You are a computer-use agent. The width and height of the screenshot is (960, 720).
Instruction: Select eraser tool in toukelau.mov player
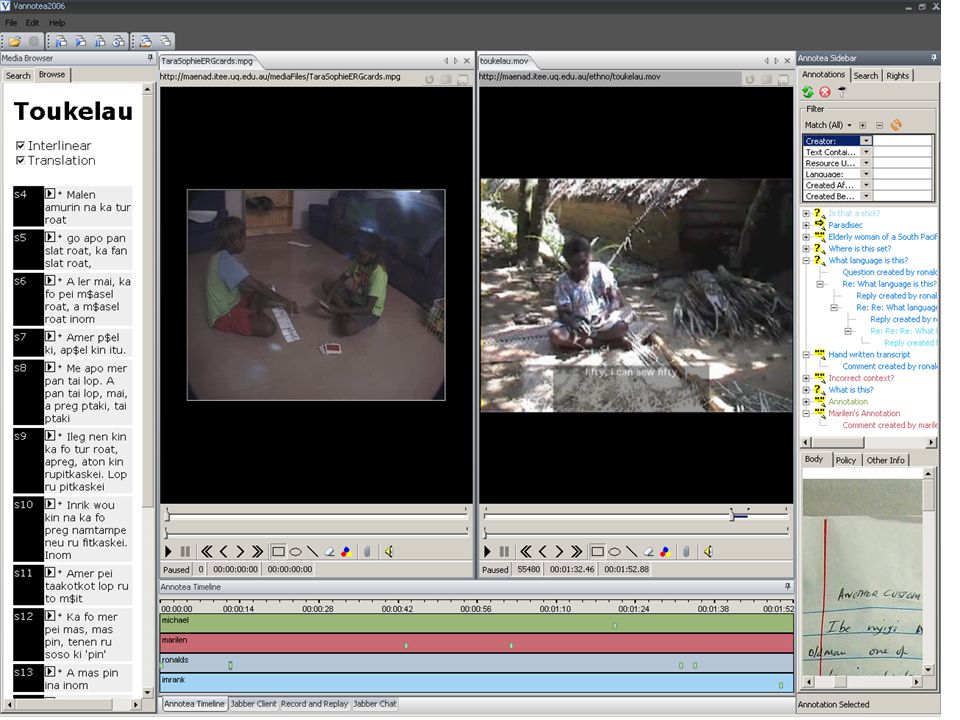click(x=648, y=552)
